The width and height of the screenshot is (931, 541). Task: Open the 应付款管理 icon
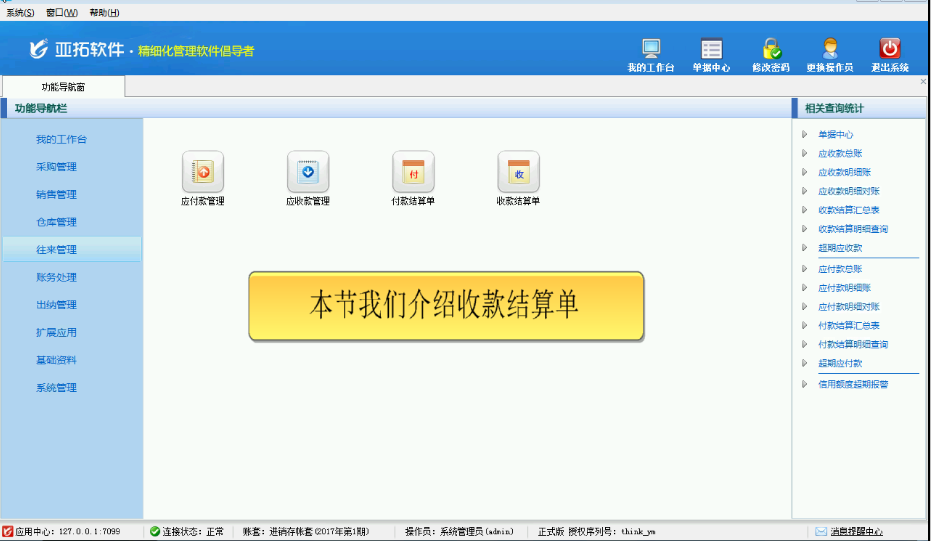(x=202, y=173)
